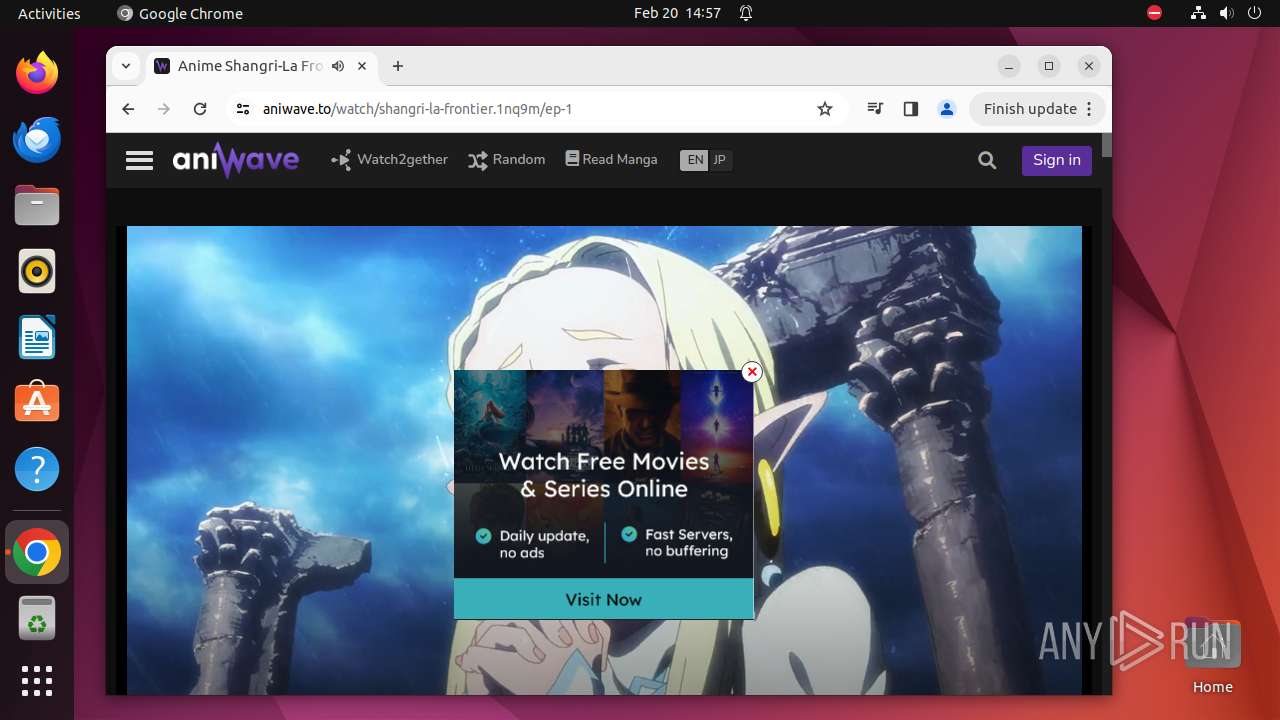Open Chrome three-dot menu
The height and width of the screenshot is (720, 1280).
point(1089,109)
